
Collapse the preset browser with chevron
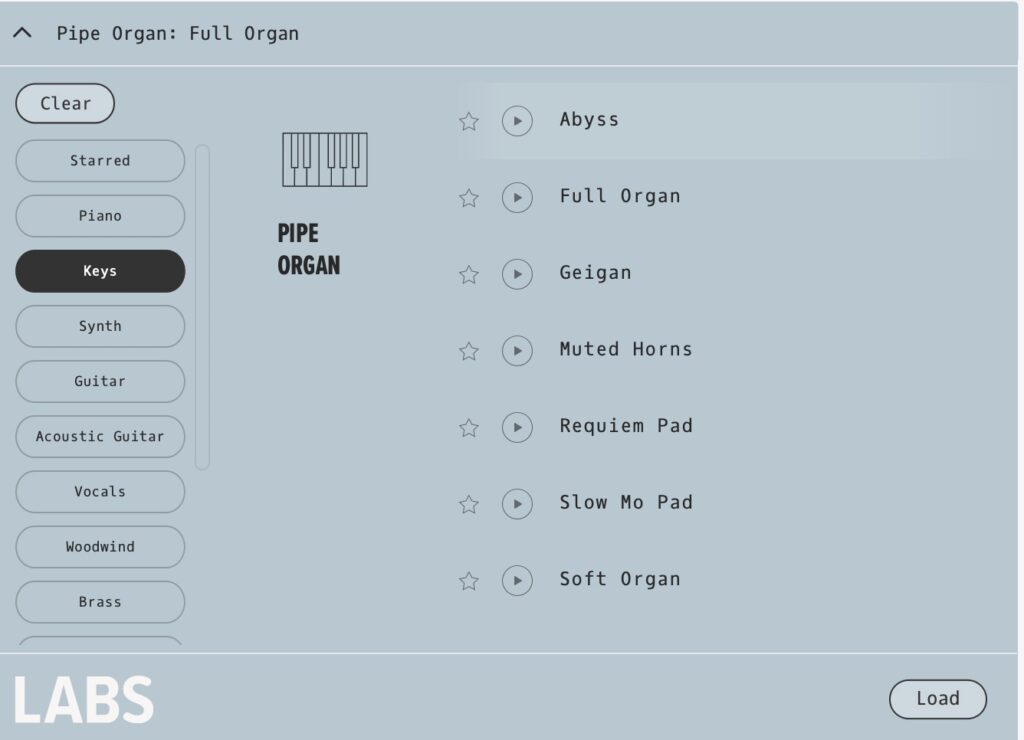click(22, 33)
